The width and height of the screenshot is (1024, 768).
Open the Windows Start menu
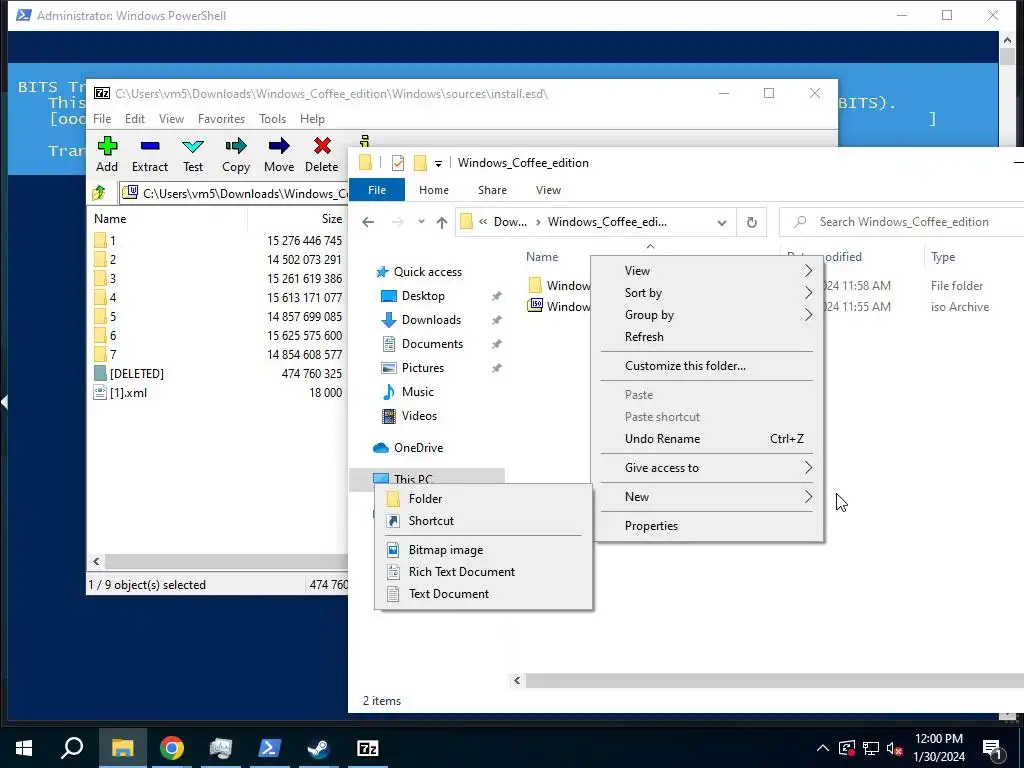[24, 748]
